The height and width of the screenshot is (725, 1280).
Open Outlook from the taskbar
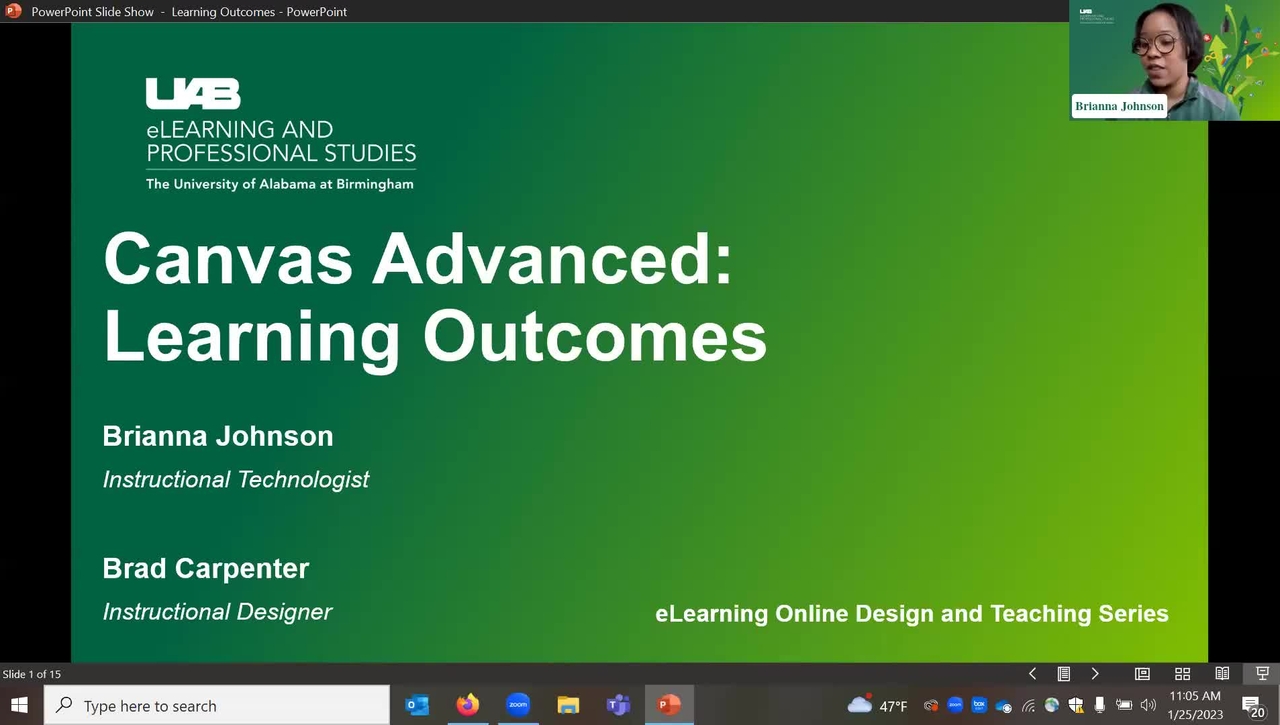pyautogui.click(x=417, y=705)
